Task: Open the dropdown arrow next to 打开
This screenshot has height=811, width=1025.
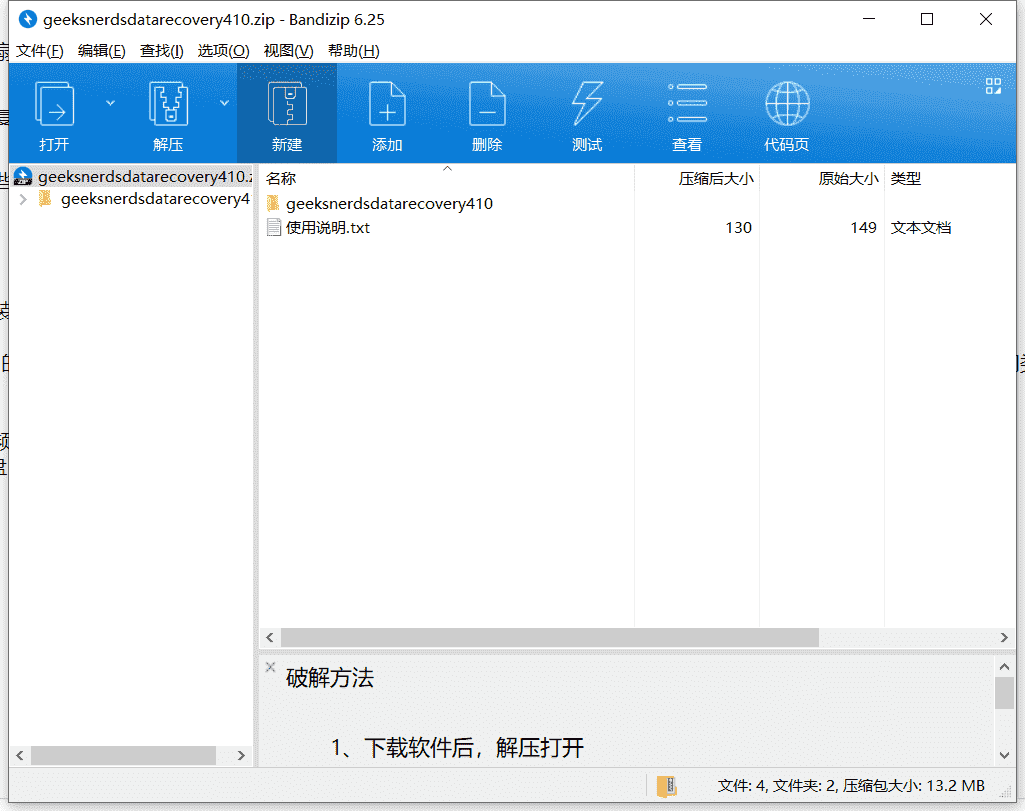Action: [x=110, y=103]
